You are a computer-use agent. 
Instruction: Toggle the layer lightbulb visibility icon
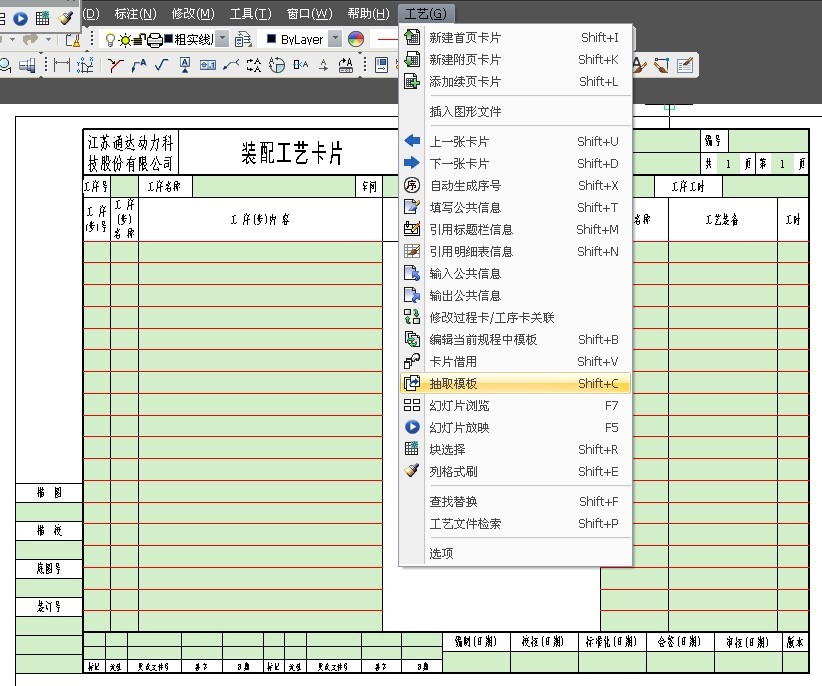tap(110, 40)
